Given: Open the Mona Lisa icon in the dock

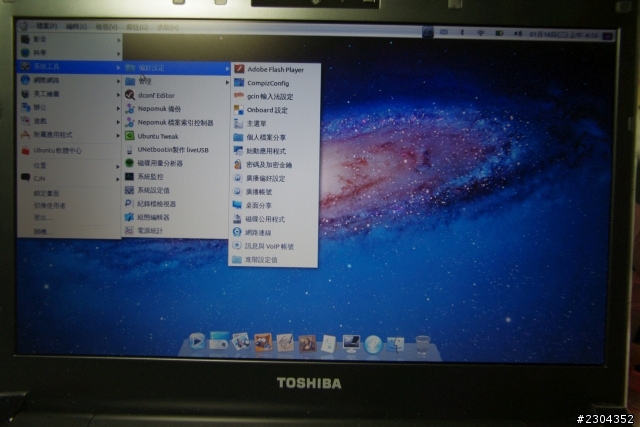Looking at the screenshot, I should click(307, 343).
